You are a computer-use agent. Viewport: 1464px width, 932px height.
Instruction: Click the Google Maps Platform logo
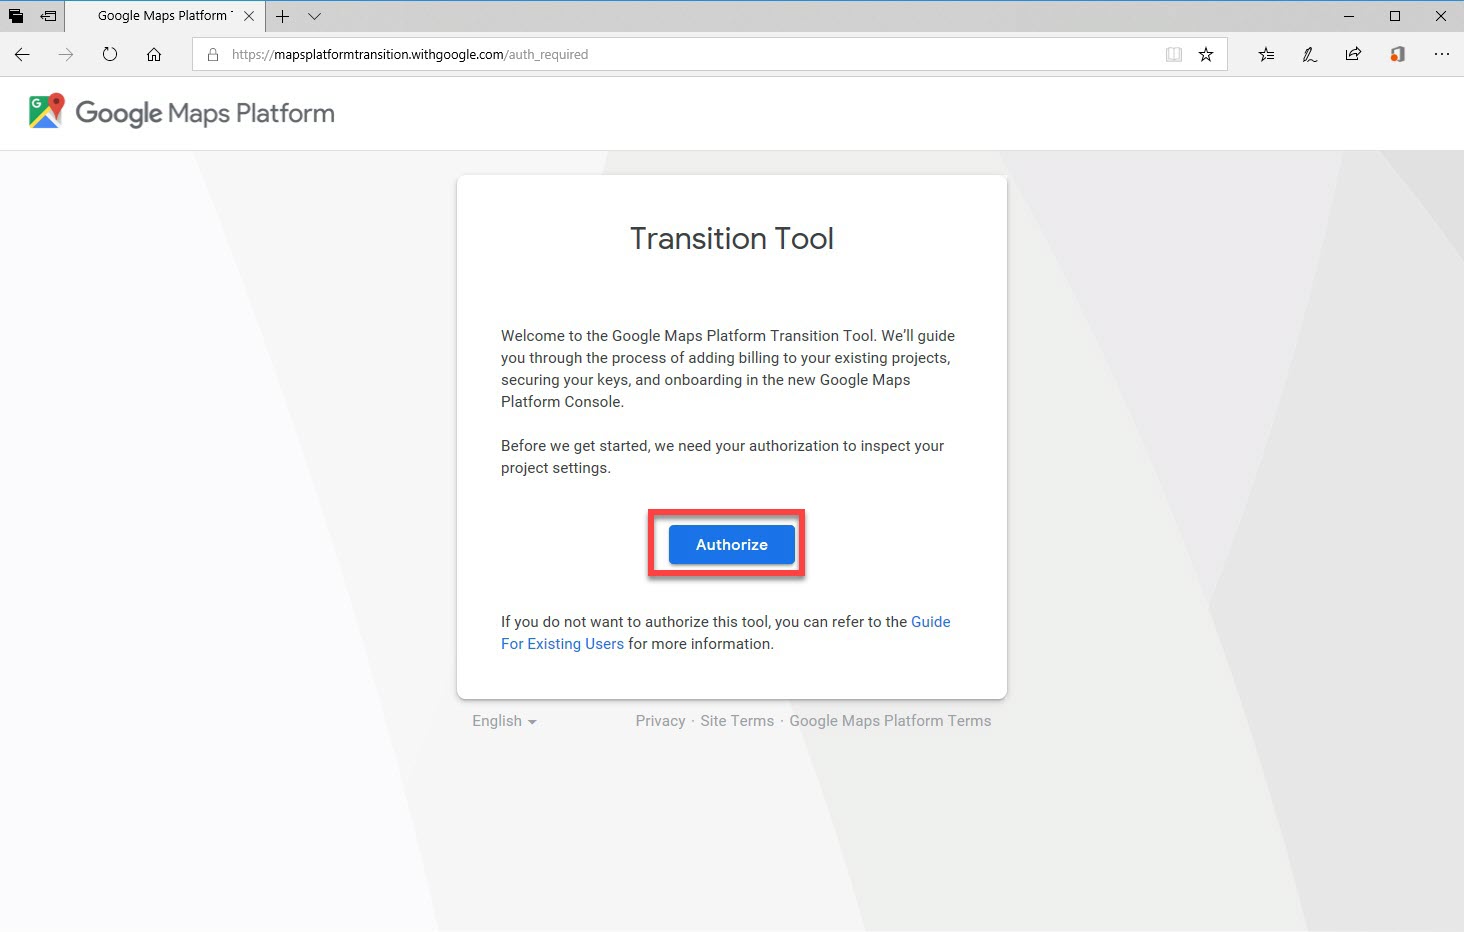[x=181, y=112]
